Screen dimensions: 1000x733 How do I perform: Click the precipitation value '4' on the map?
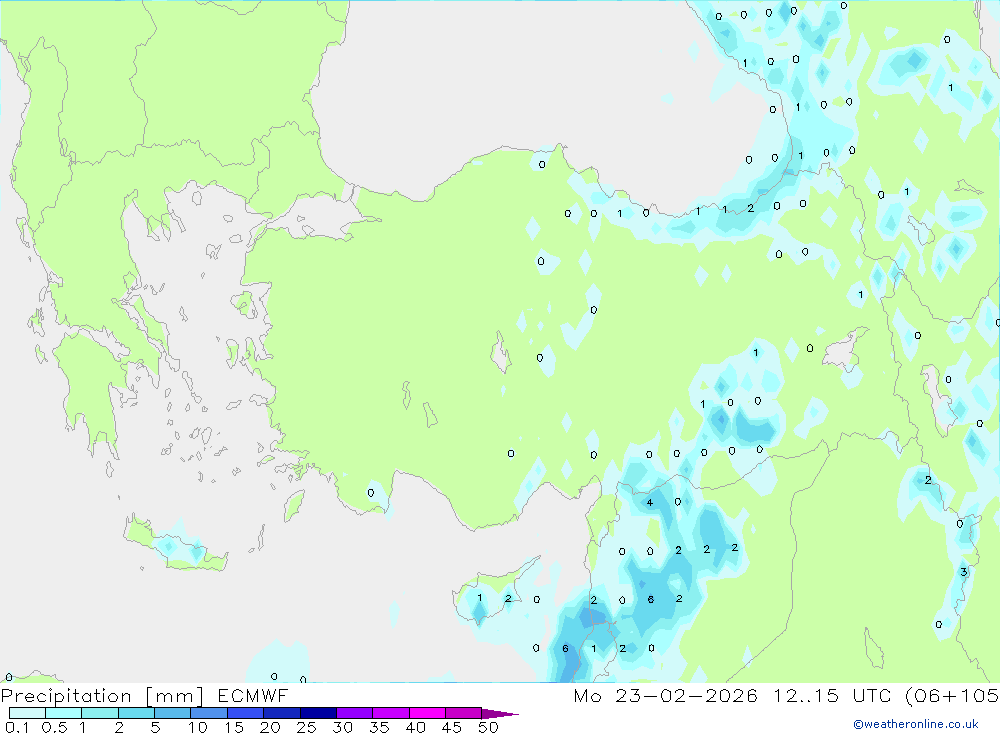pyautogui.click(x=649, y=503)
